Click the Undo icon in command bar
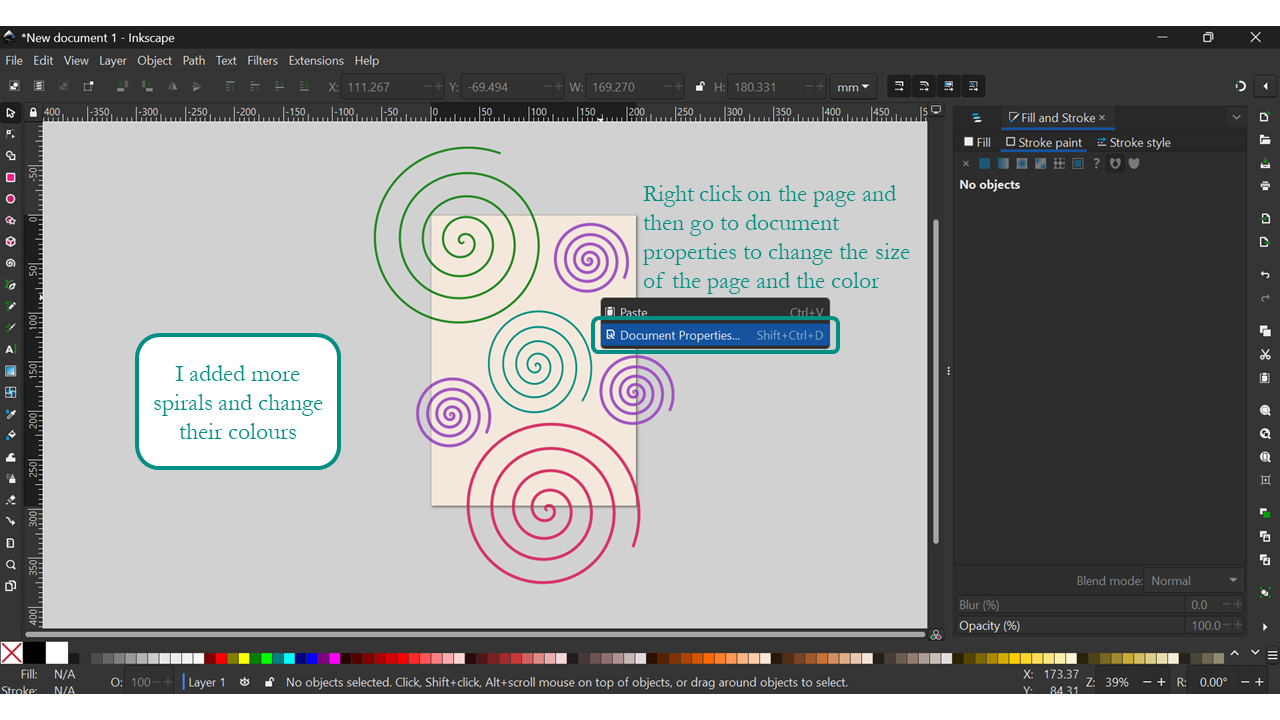Screen dimensions: 1280x720 coord(1265,274)
